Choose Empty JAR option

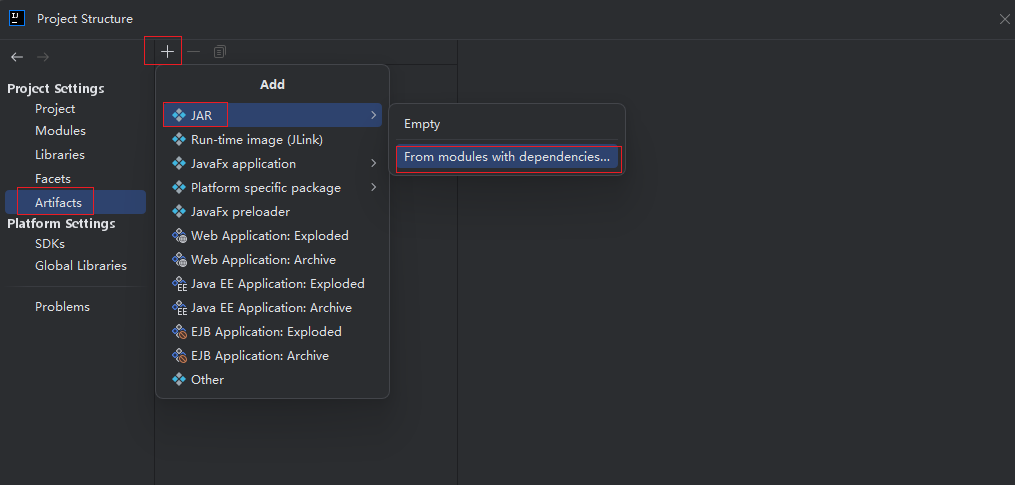(x=507, y=124)
